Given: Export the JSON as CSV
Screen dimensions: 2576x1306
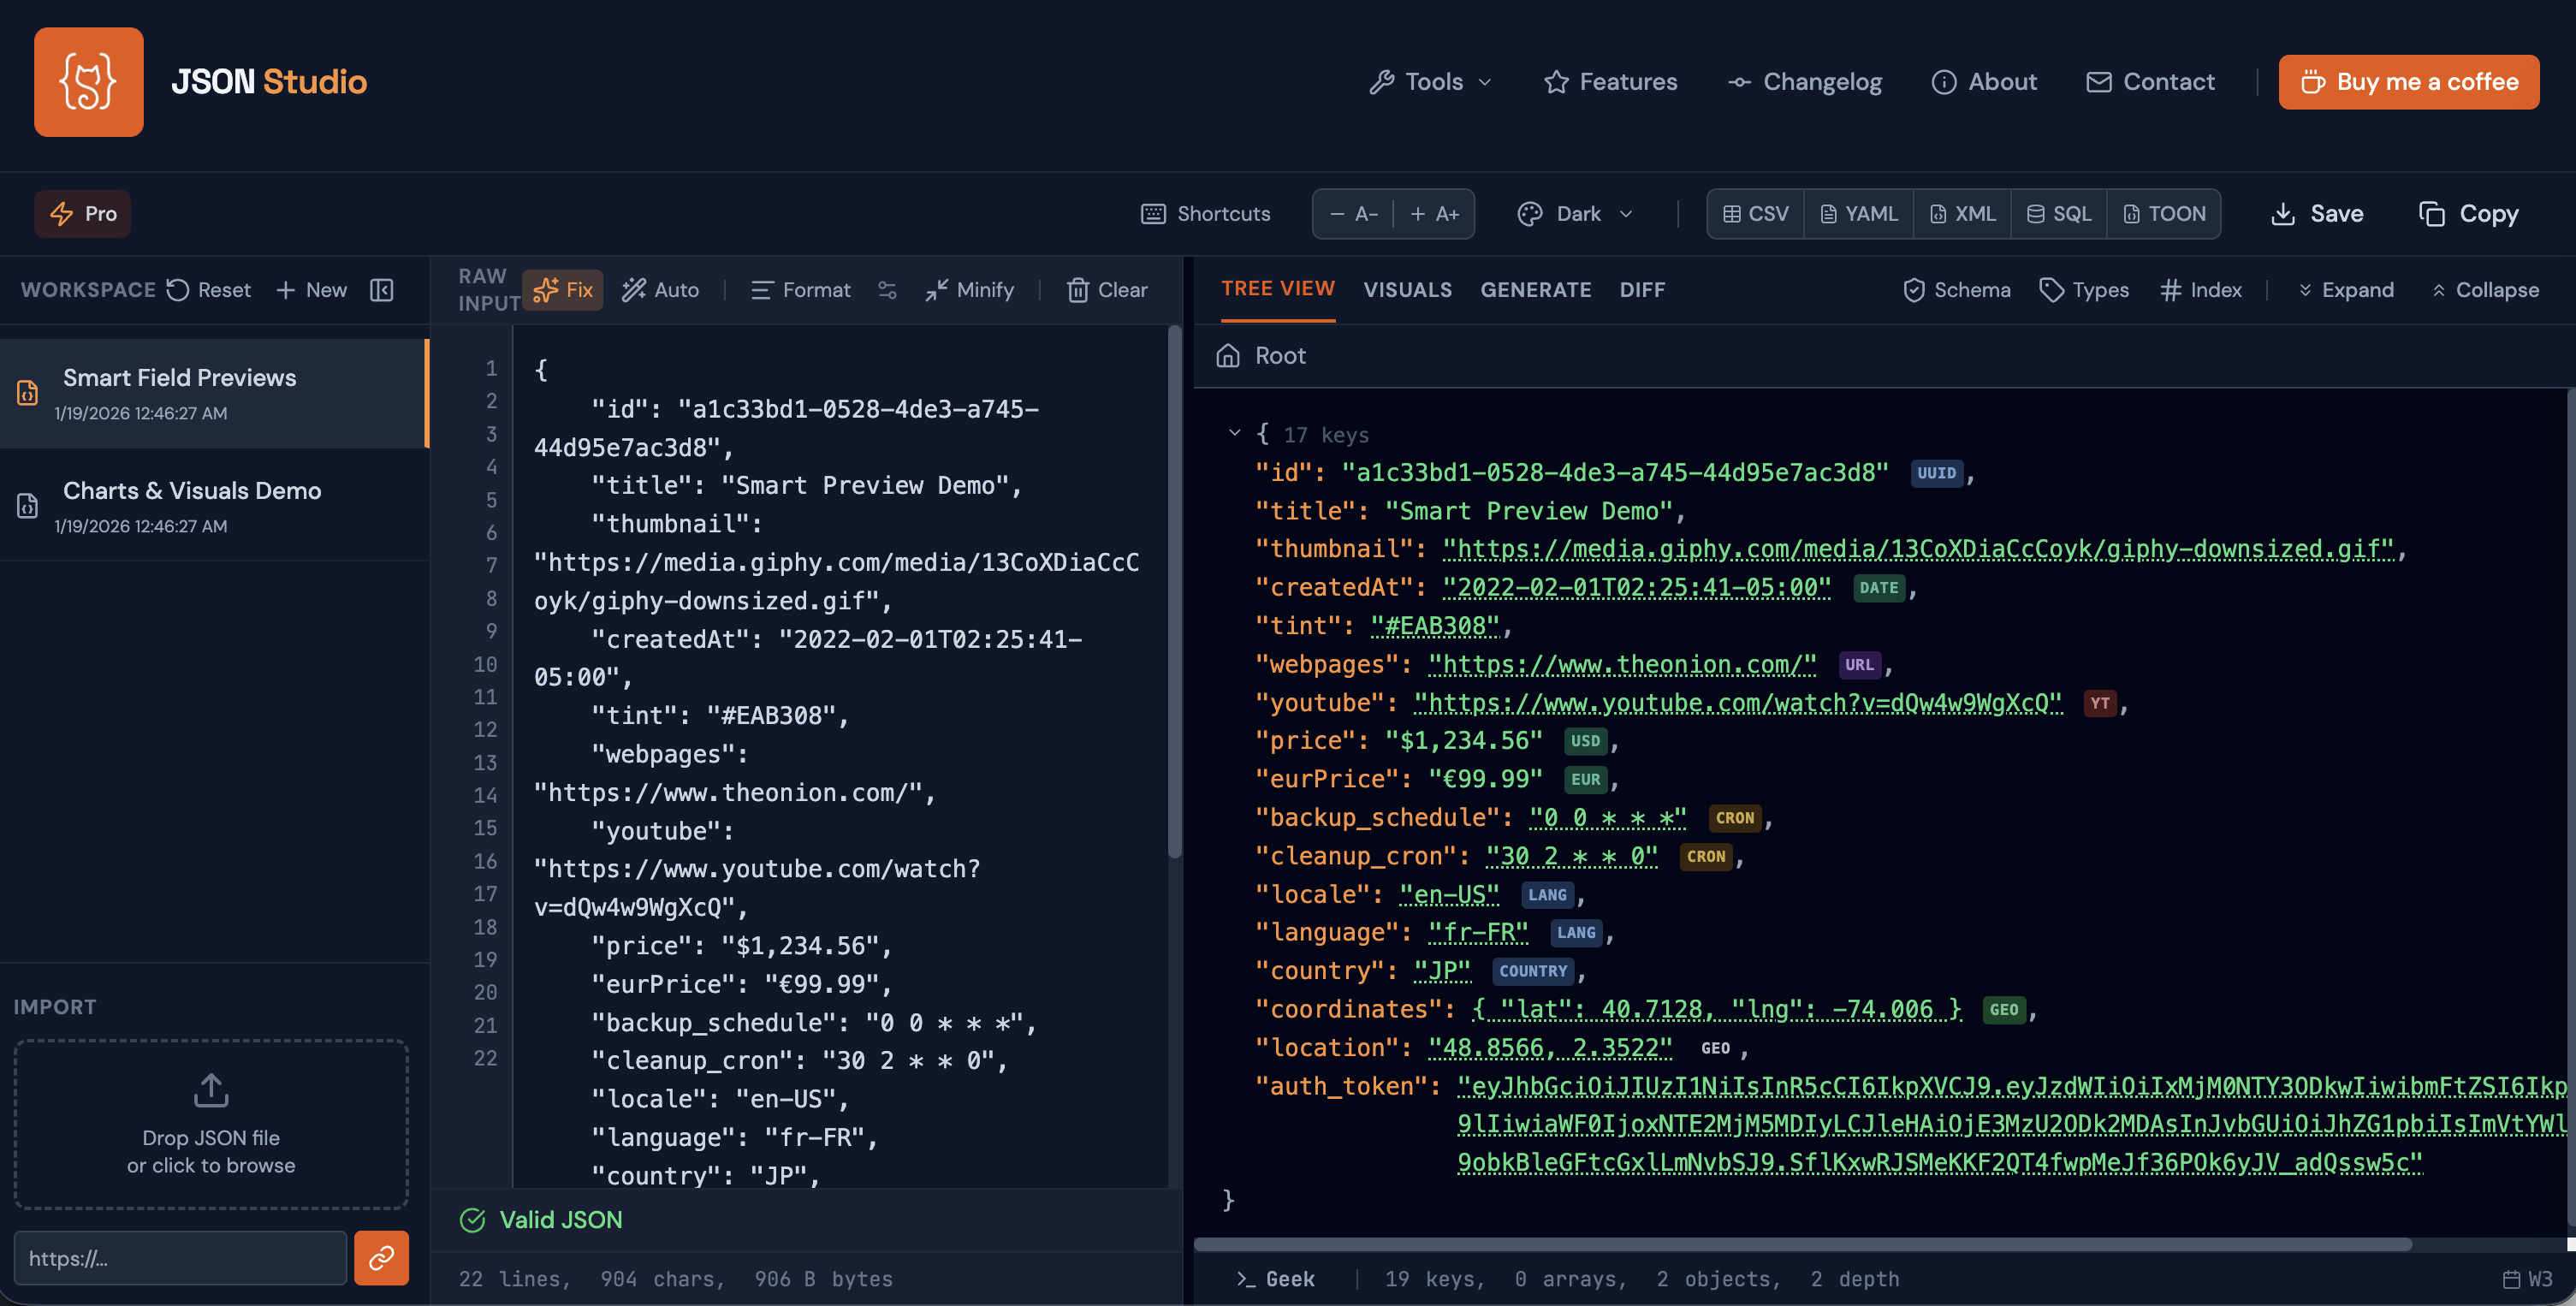Looking at the screenshot, I should click(x=1754, y=213).
